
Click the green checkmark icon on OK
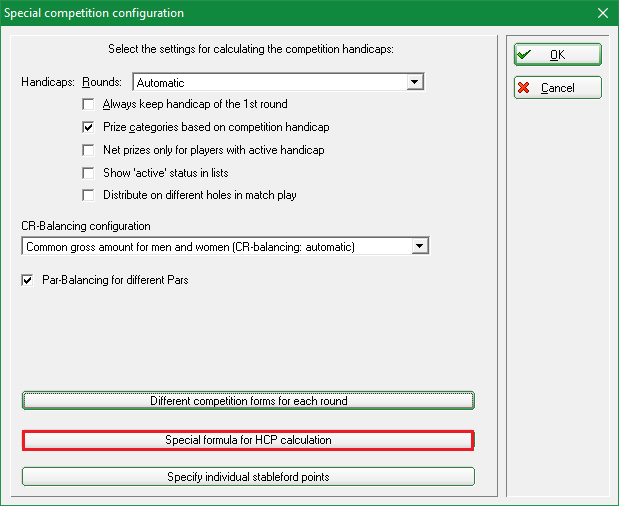(x=524, y=54)
